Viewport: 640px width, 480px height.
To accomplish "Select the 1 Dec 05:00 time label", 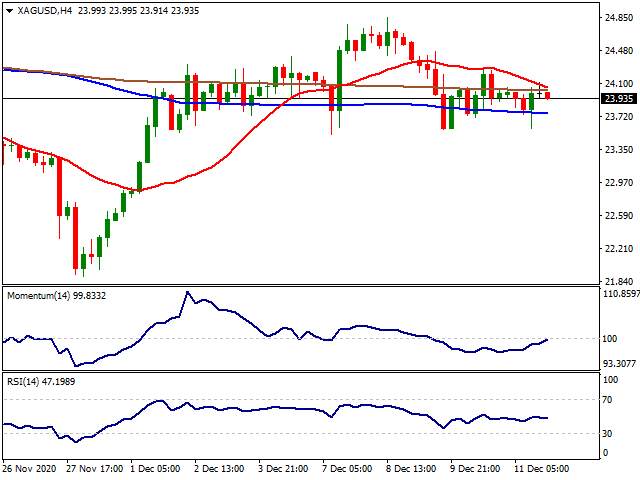I will [x=155, y=469].
